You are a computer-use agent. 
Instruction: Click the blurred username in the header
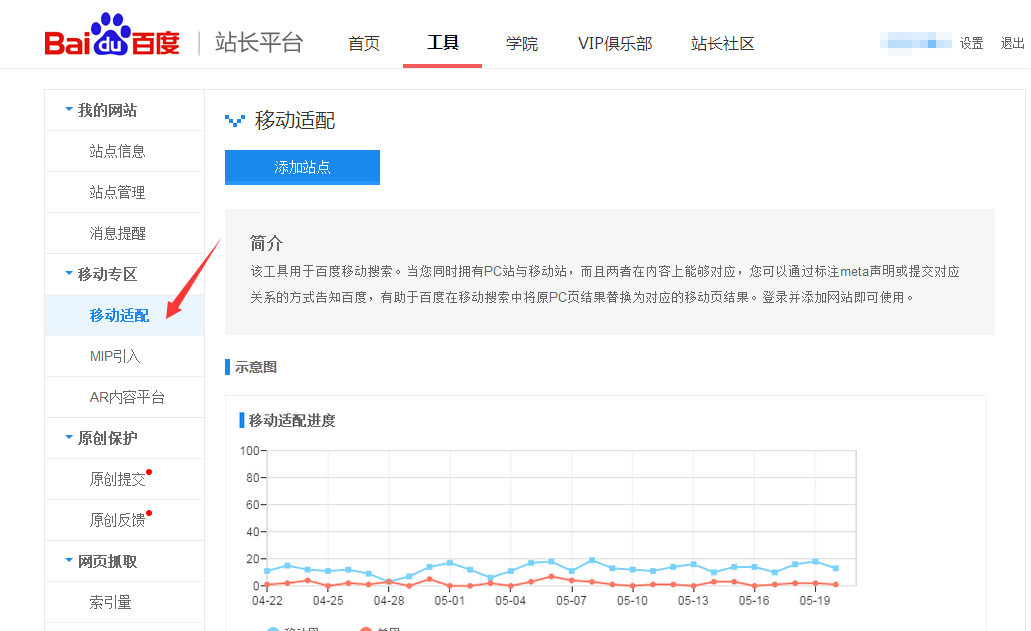[915, 43]
